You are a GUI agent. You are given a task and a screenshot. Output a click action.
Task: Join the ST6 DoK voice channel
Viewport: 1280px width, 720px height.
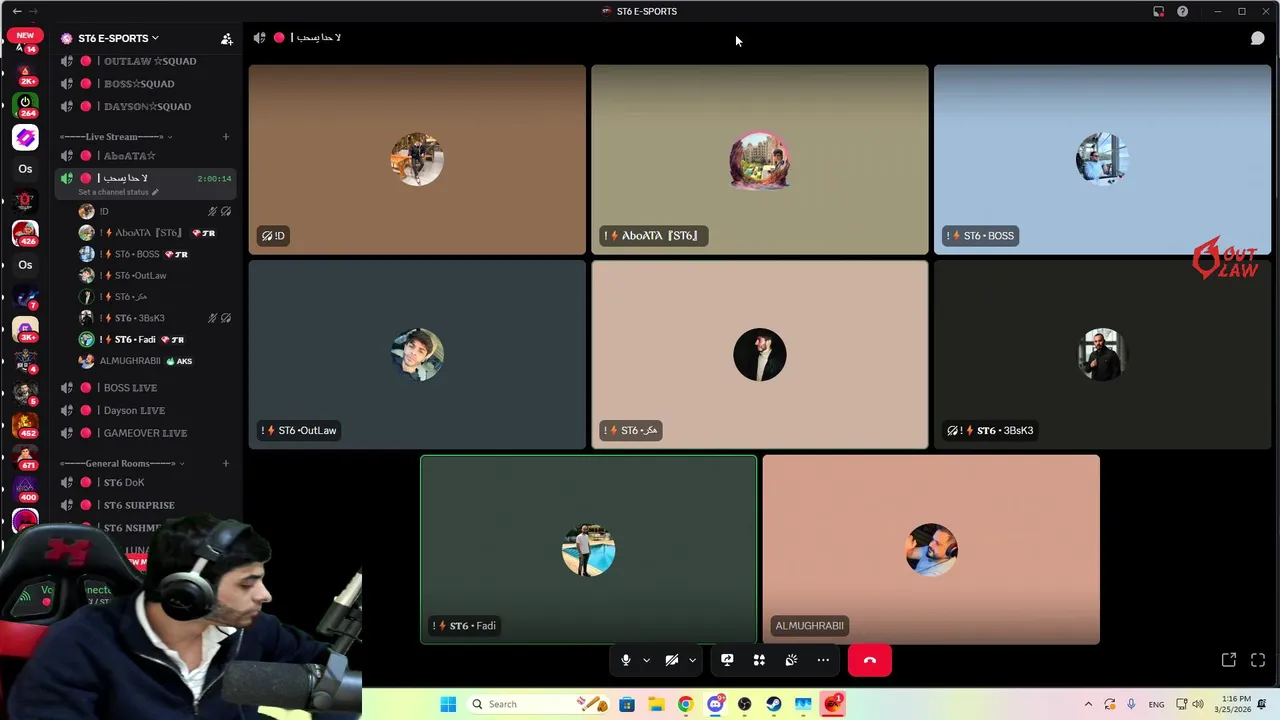coord(146,483)
